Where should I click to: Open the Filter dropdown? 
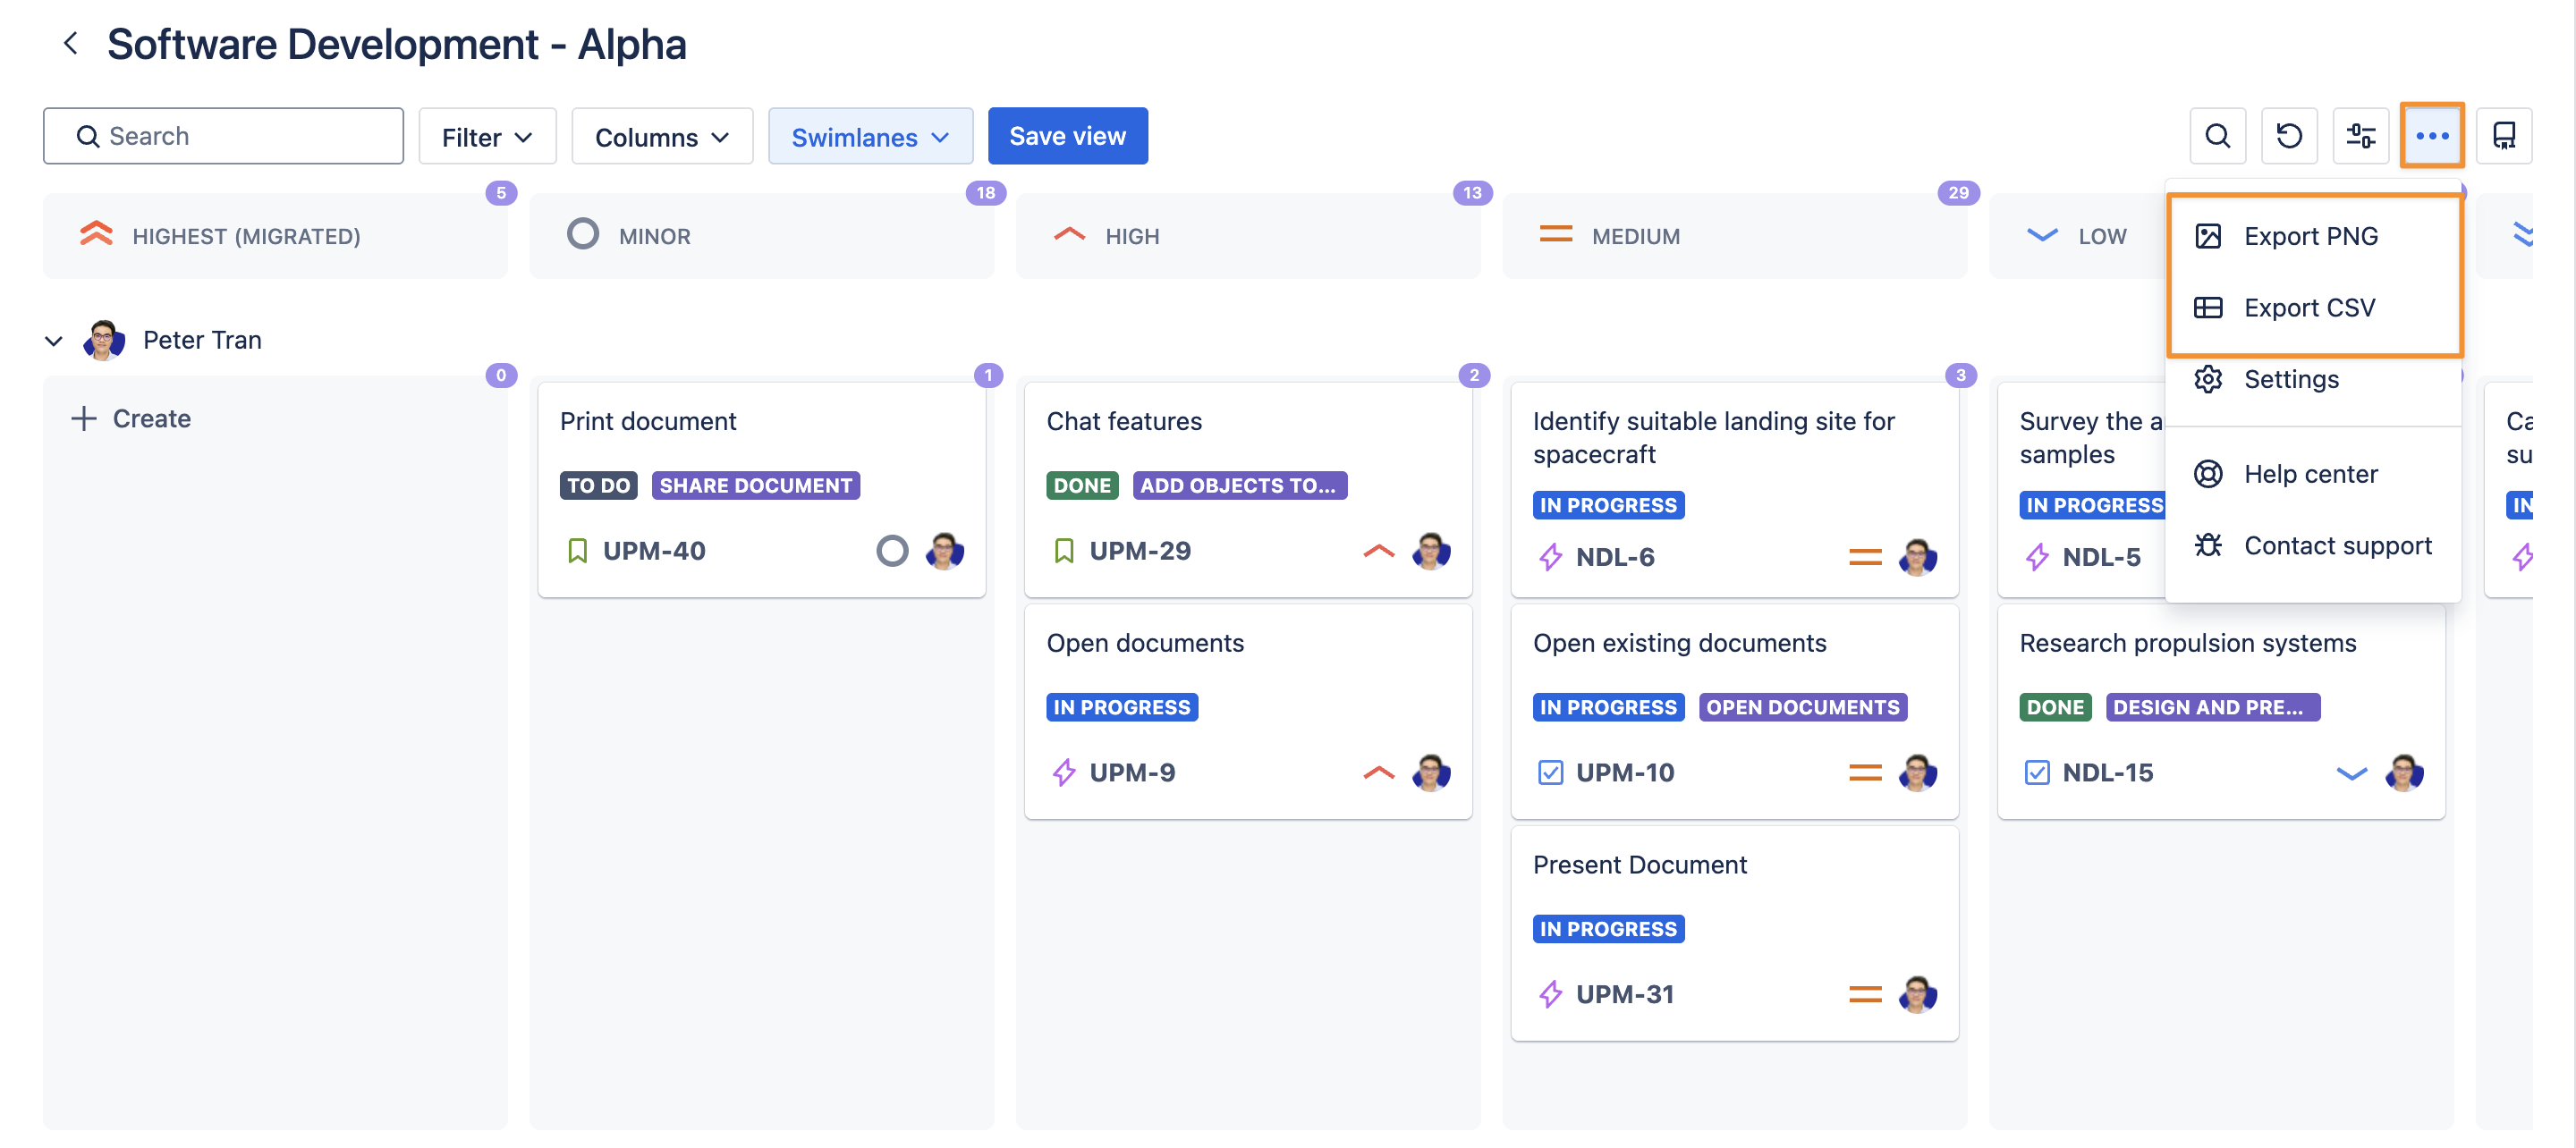click(487, 136)
